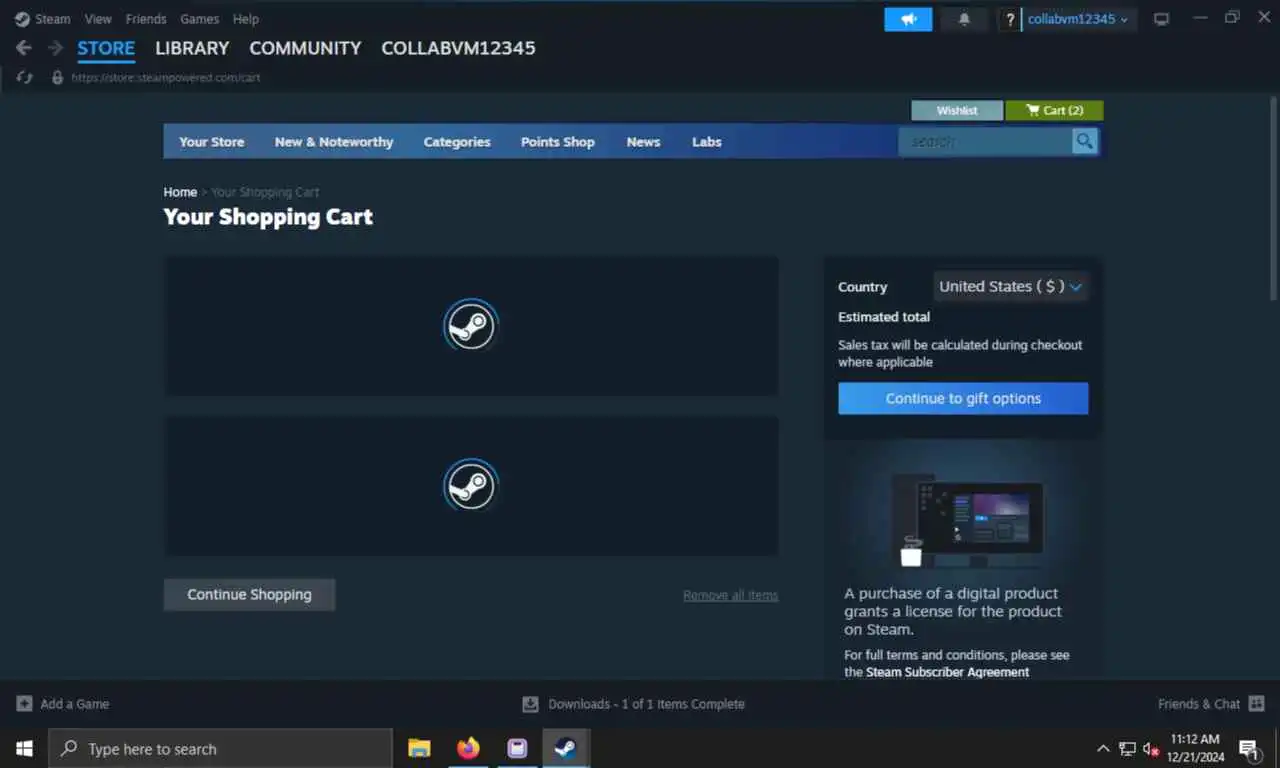Open the View menu
The image size is (1280, 768).
coord(98,19)
